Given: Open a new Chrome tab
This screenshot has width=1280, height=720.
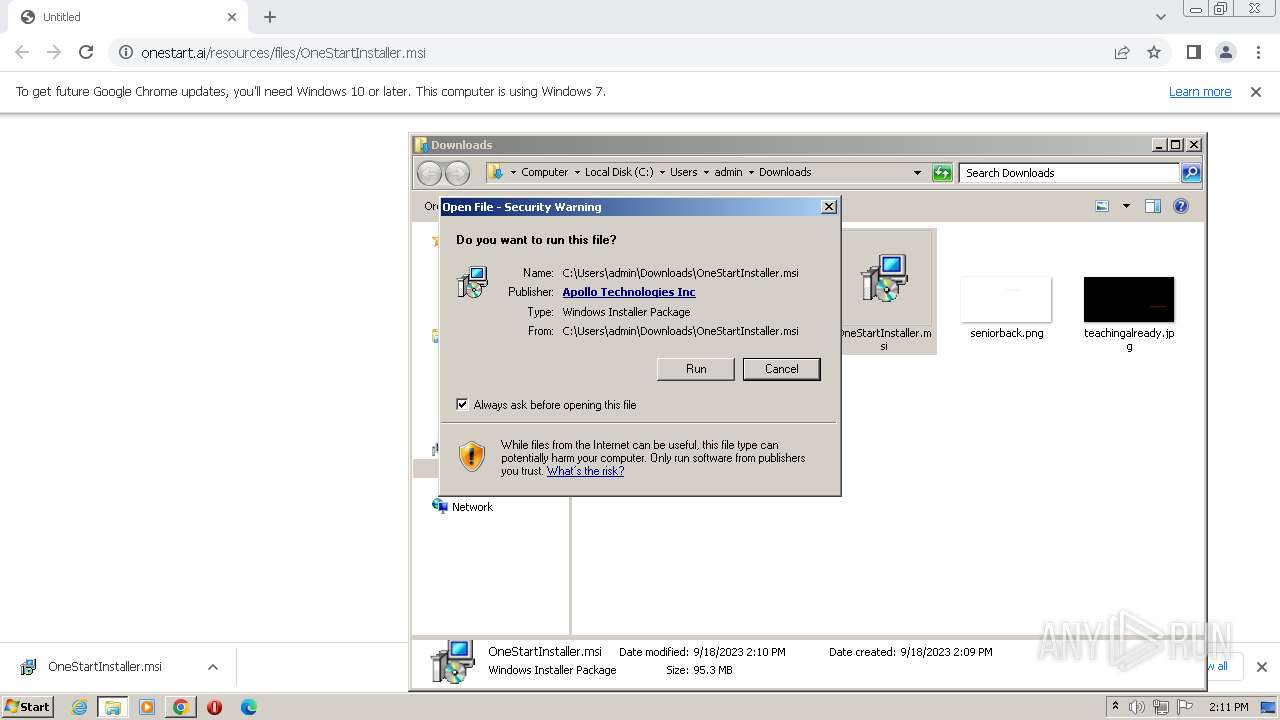Looking at the screenshot, I should [x=270, y=17].
